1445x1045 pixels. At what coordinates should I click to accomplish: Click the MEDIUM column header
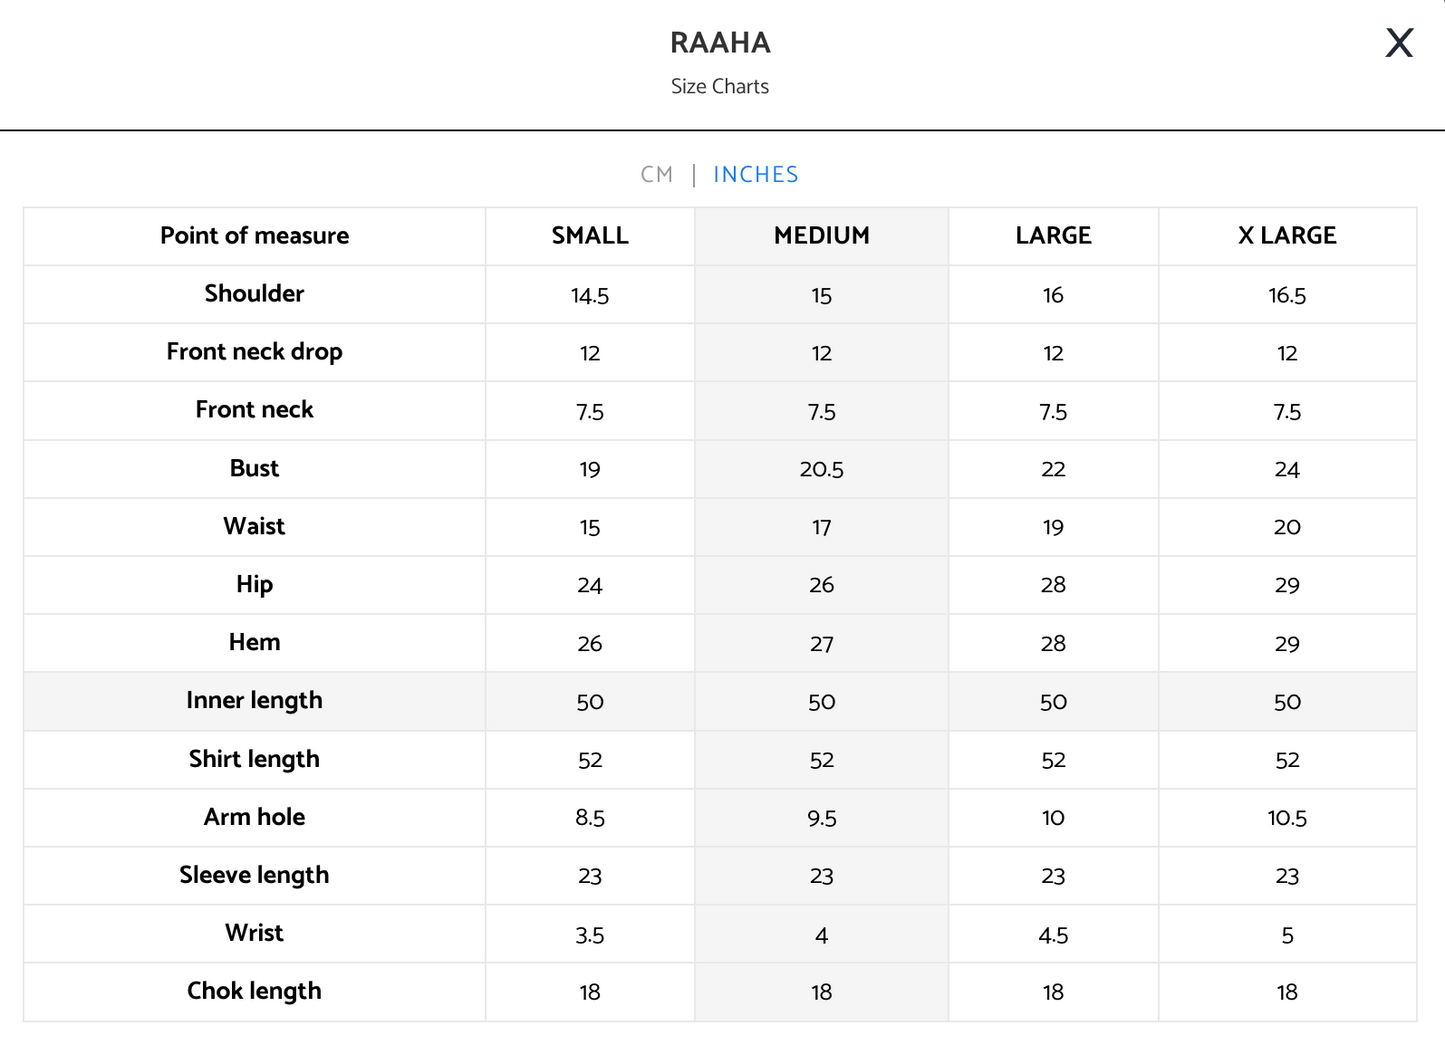pos(822,236)
